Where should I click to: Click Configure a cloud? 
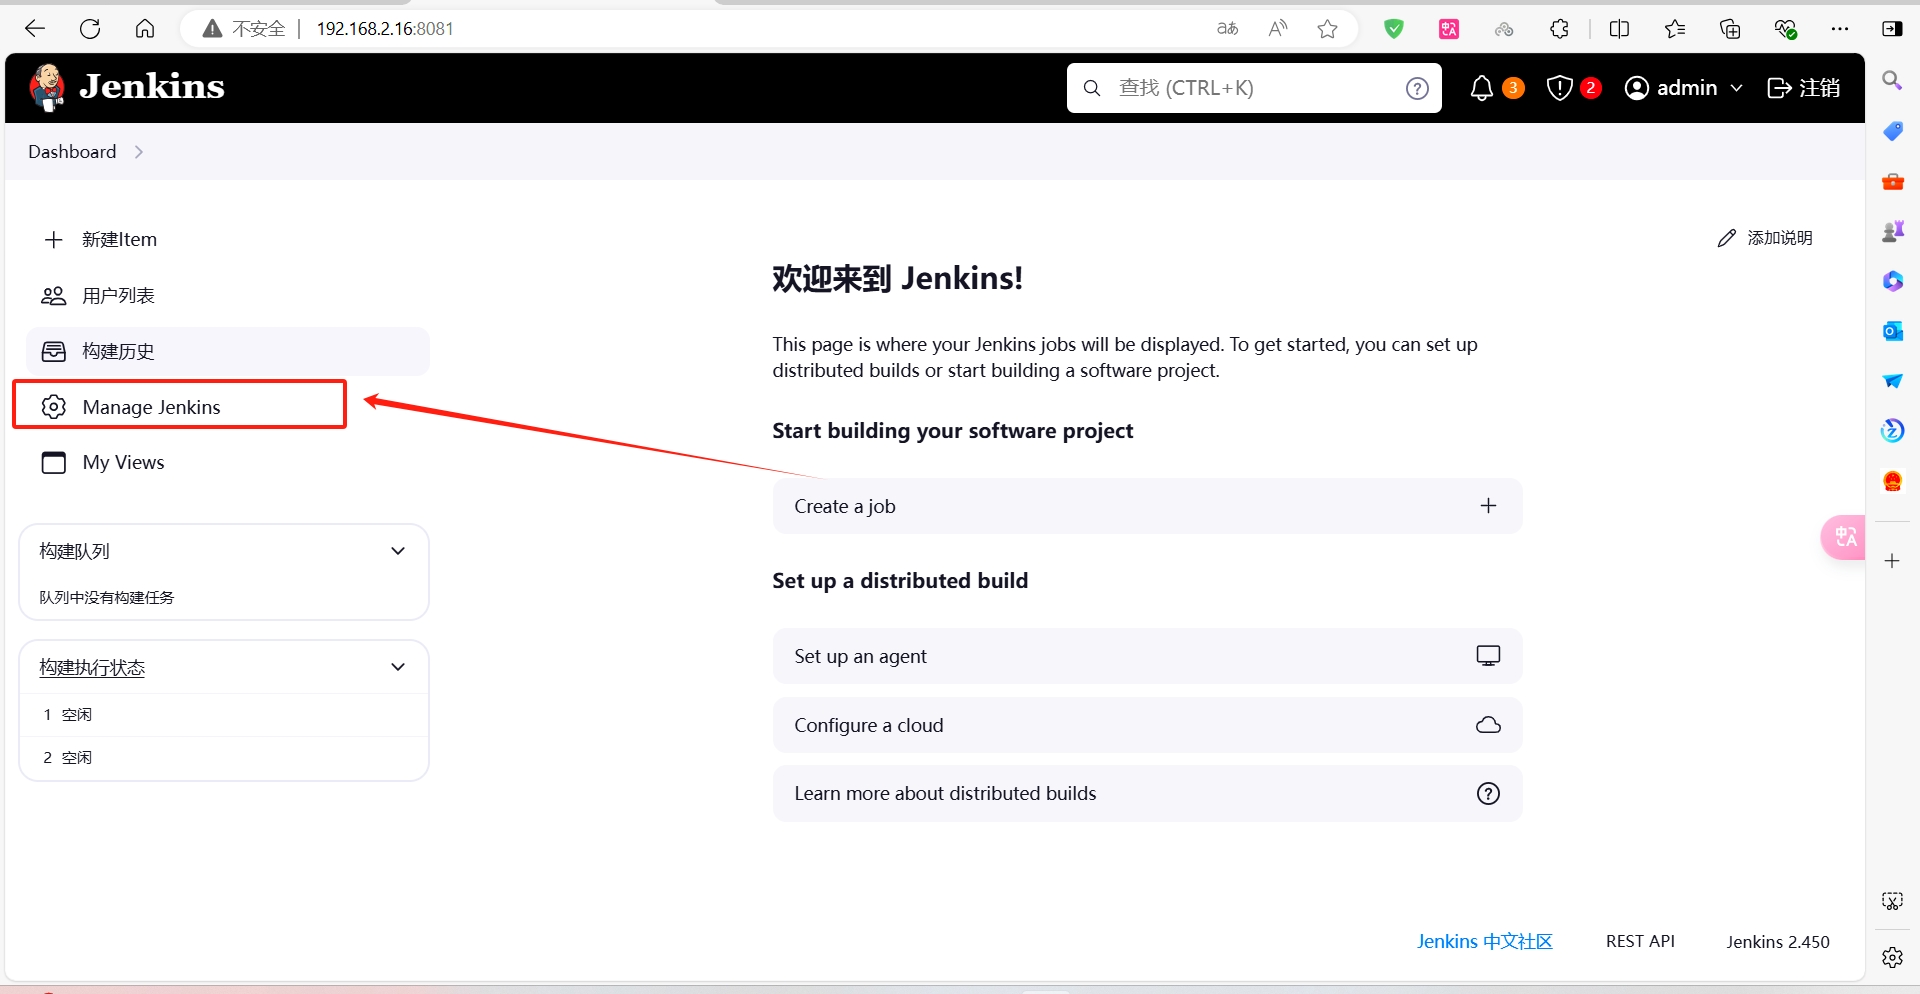coord(1147,725)
